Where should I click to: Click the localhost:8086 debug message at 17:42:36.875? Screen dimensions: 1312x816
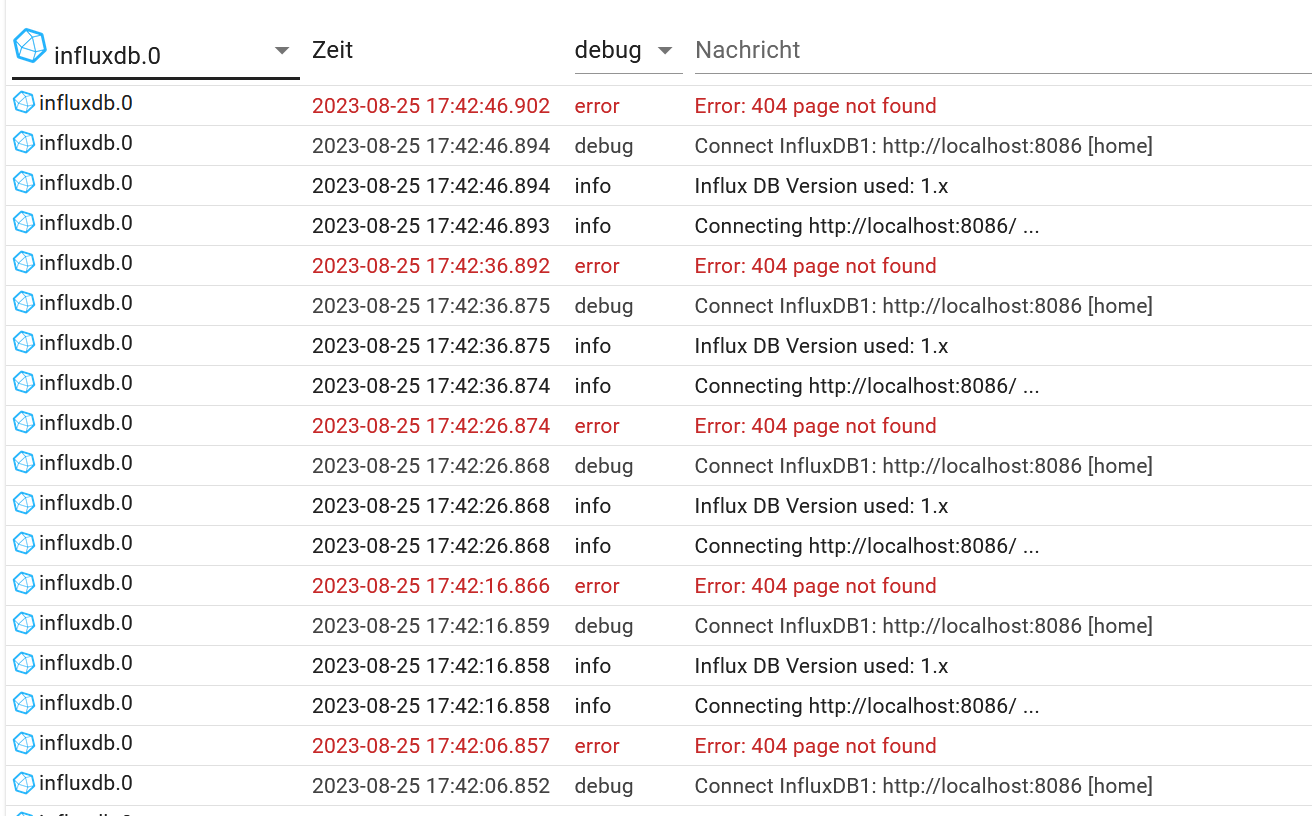tap(923, 306)
